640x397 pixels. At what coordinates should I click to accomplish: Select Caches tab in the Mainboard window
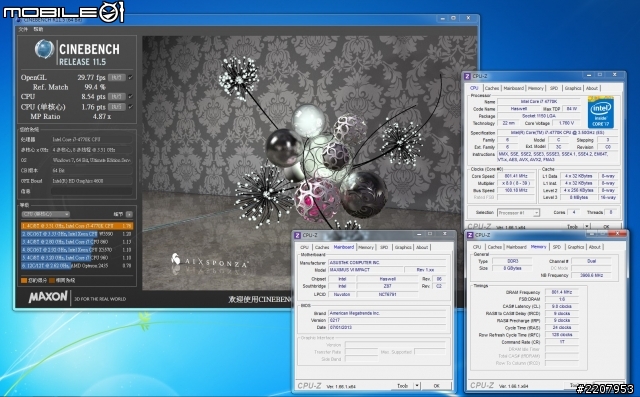click(x=322, y=247)
